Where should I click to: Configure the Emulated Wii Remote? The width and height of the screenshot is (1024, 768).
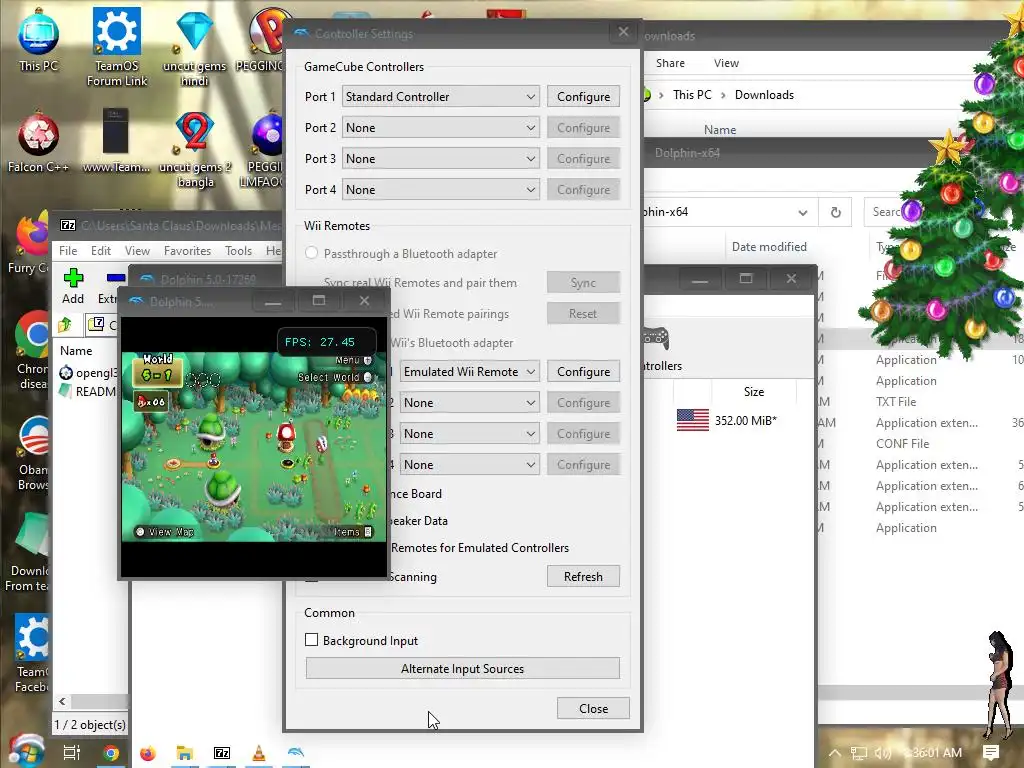point(583,372)
